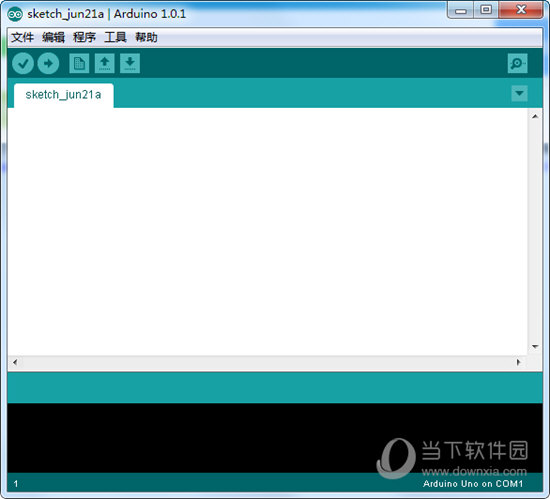Upload the sketch with the arrow button

coord(48,63)
